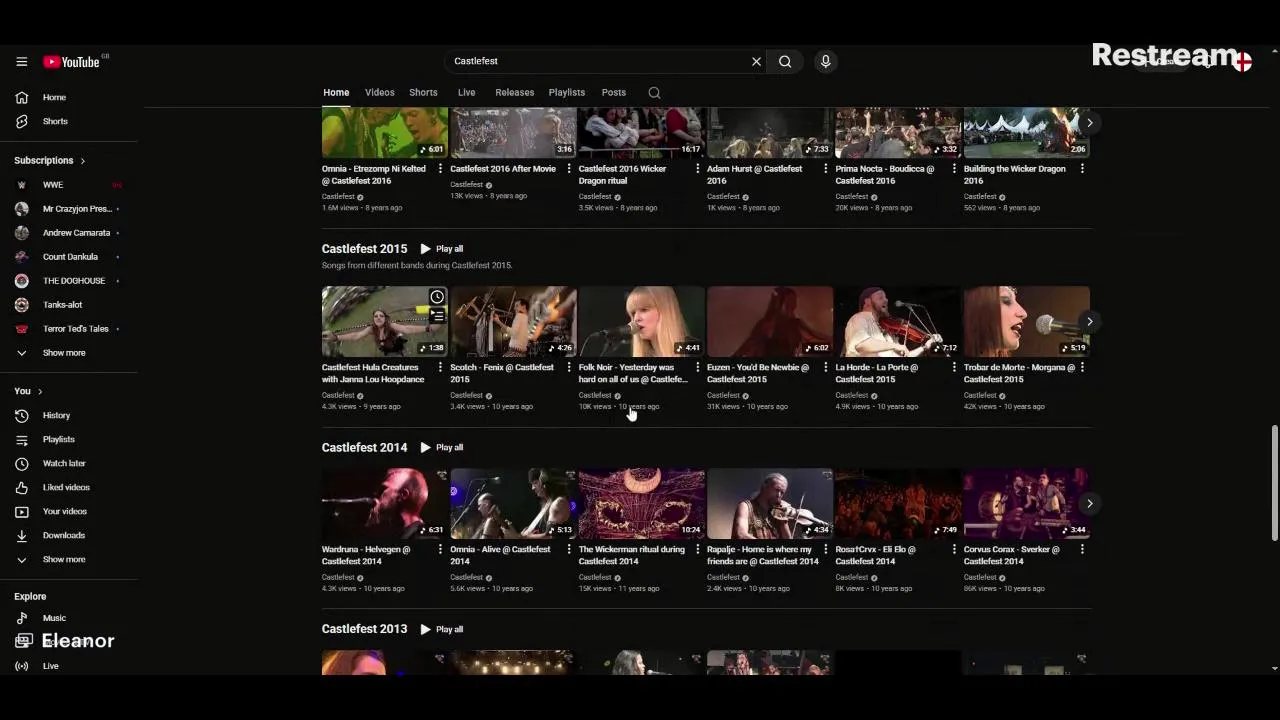The height and width of the screenshot is (720, 1280).
Task: Next arrow on Castlefest 2015 row
Action: click(1089, 321)
